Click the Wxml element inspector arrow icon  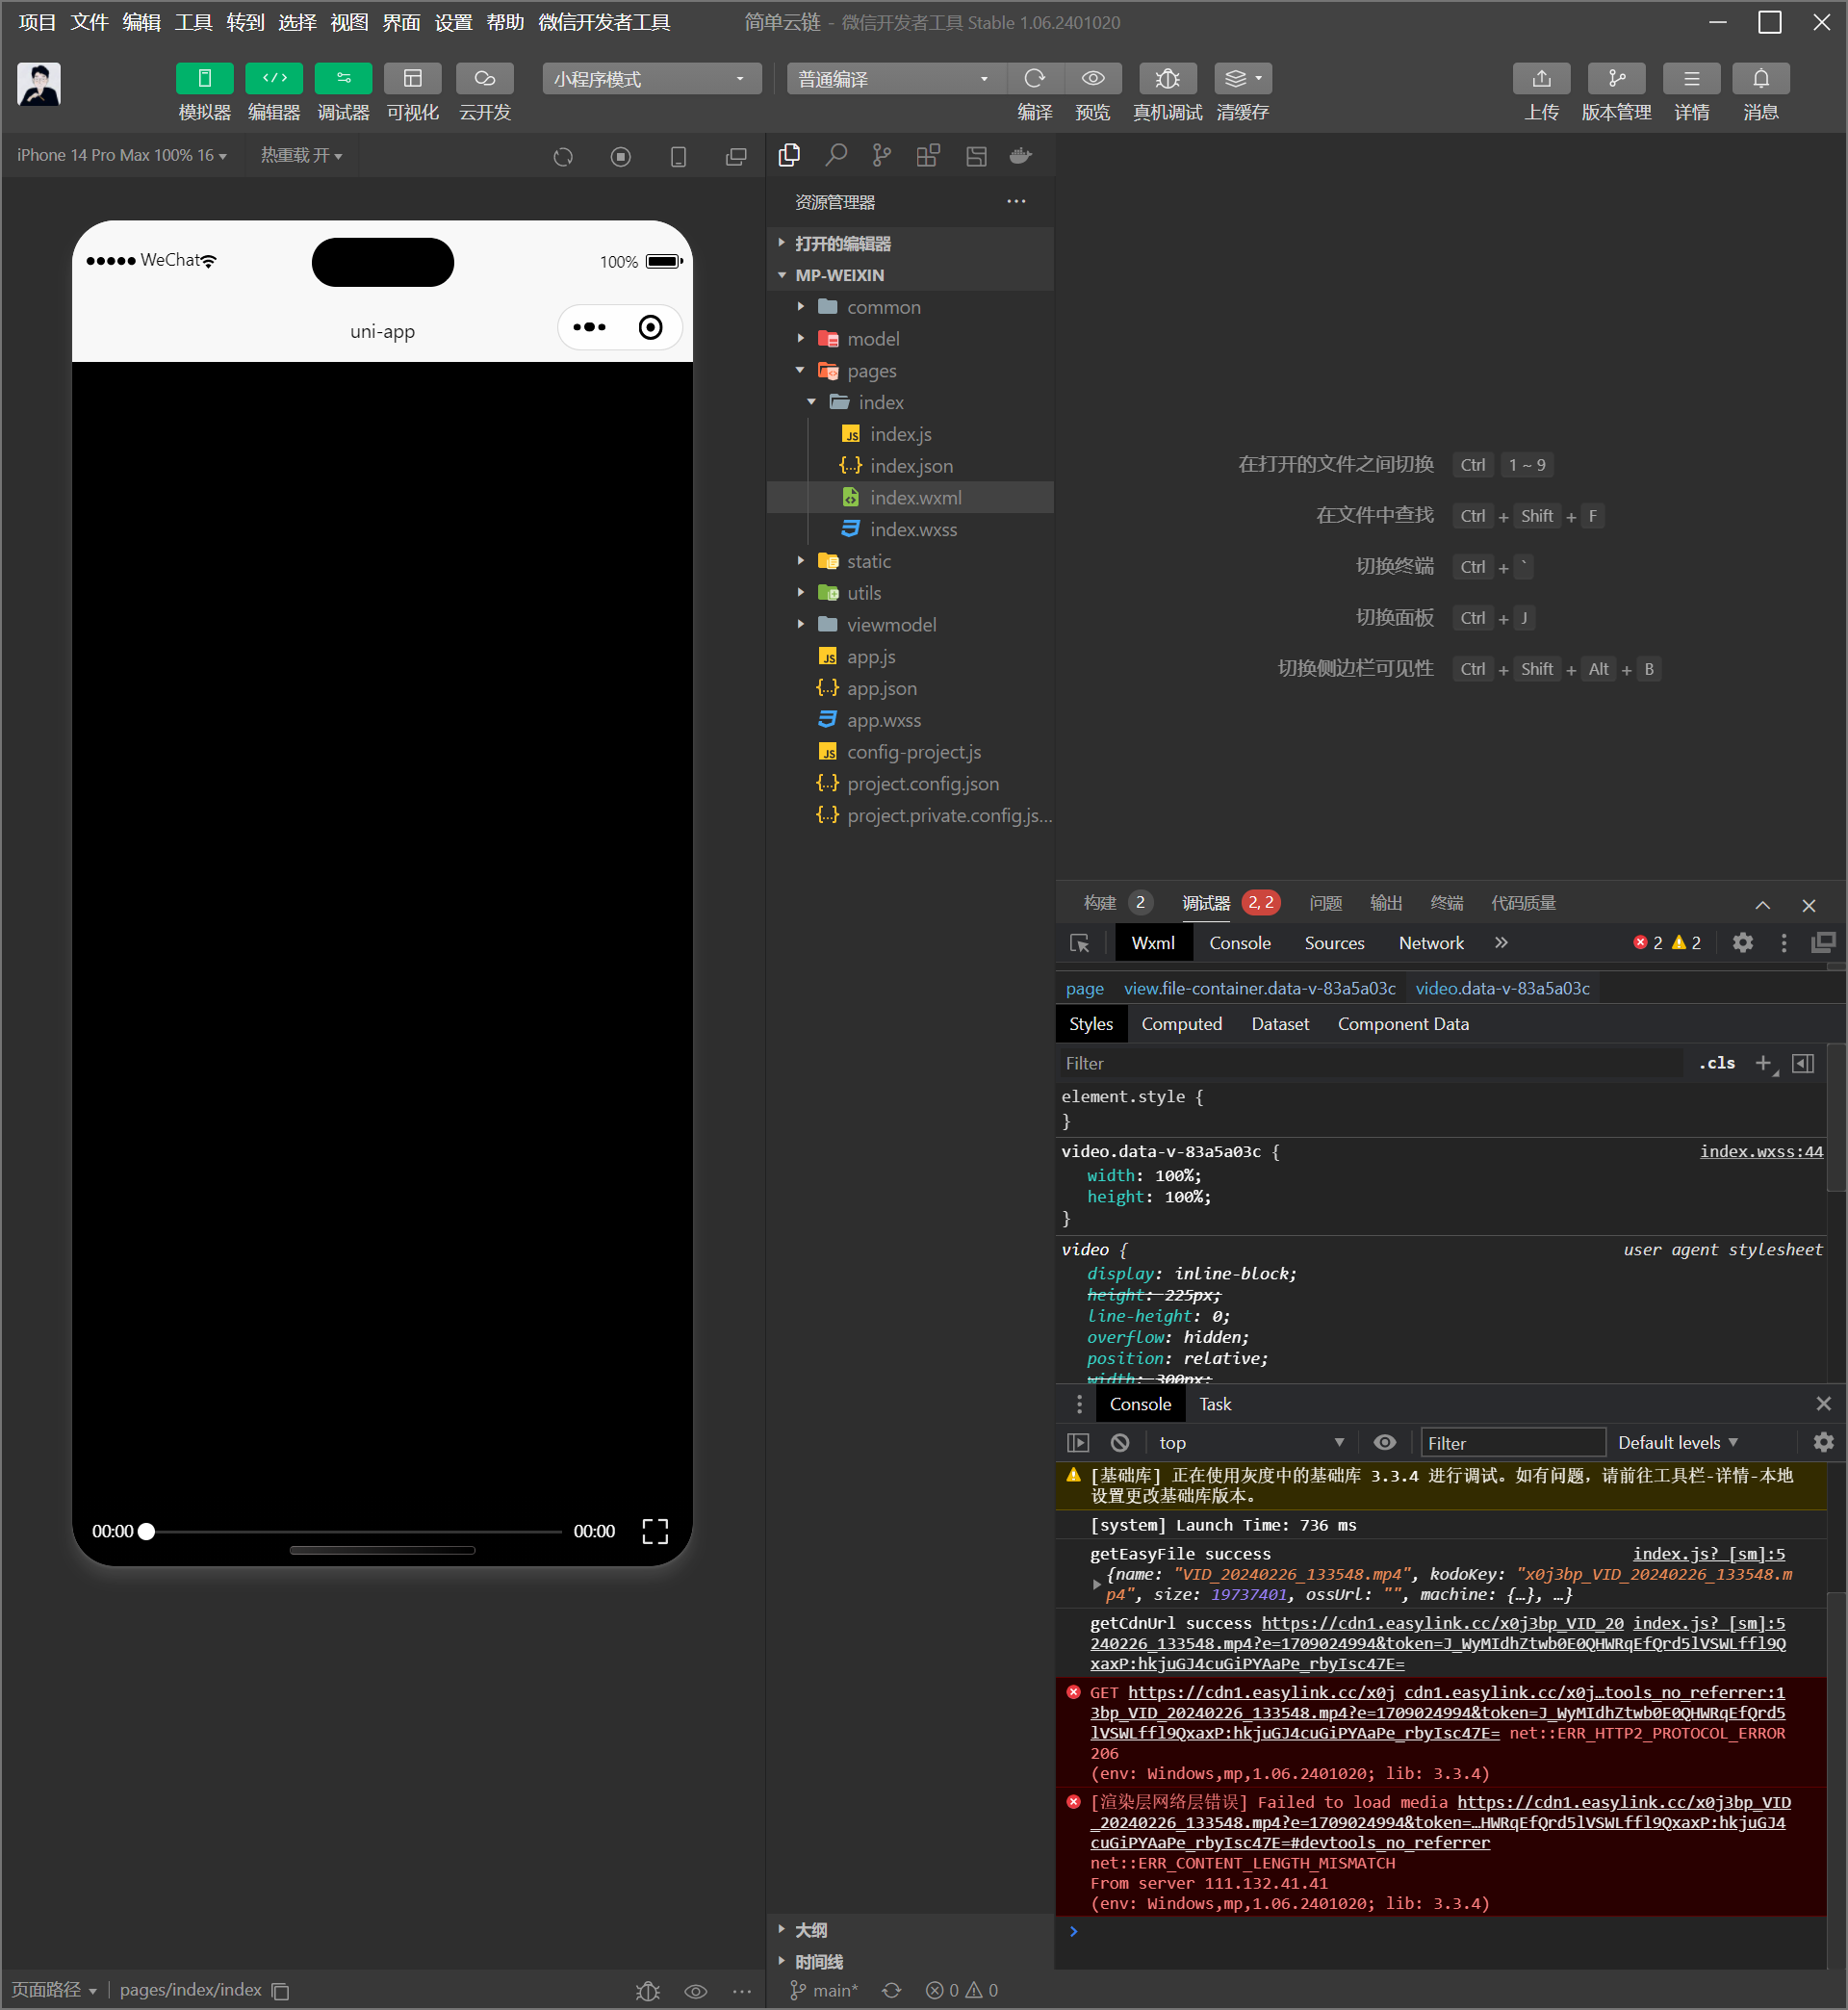coord(1079,943)
